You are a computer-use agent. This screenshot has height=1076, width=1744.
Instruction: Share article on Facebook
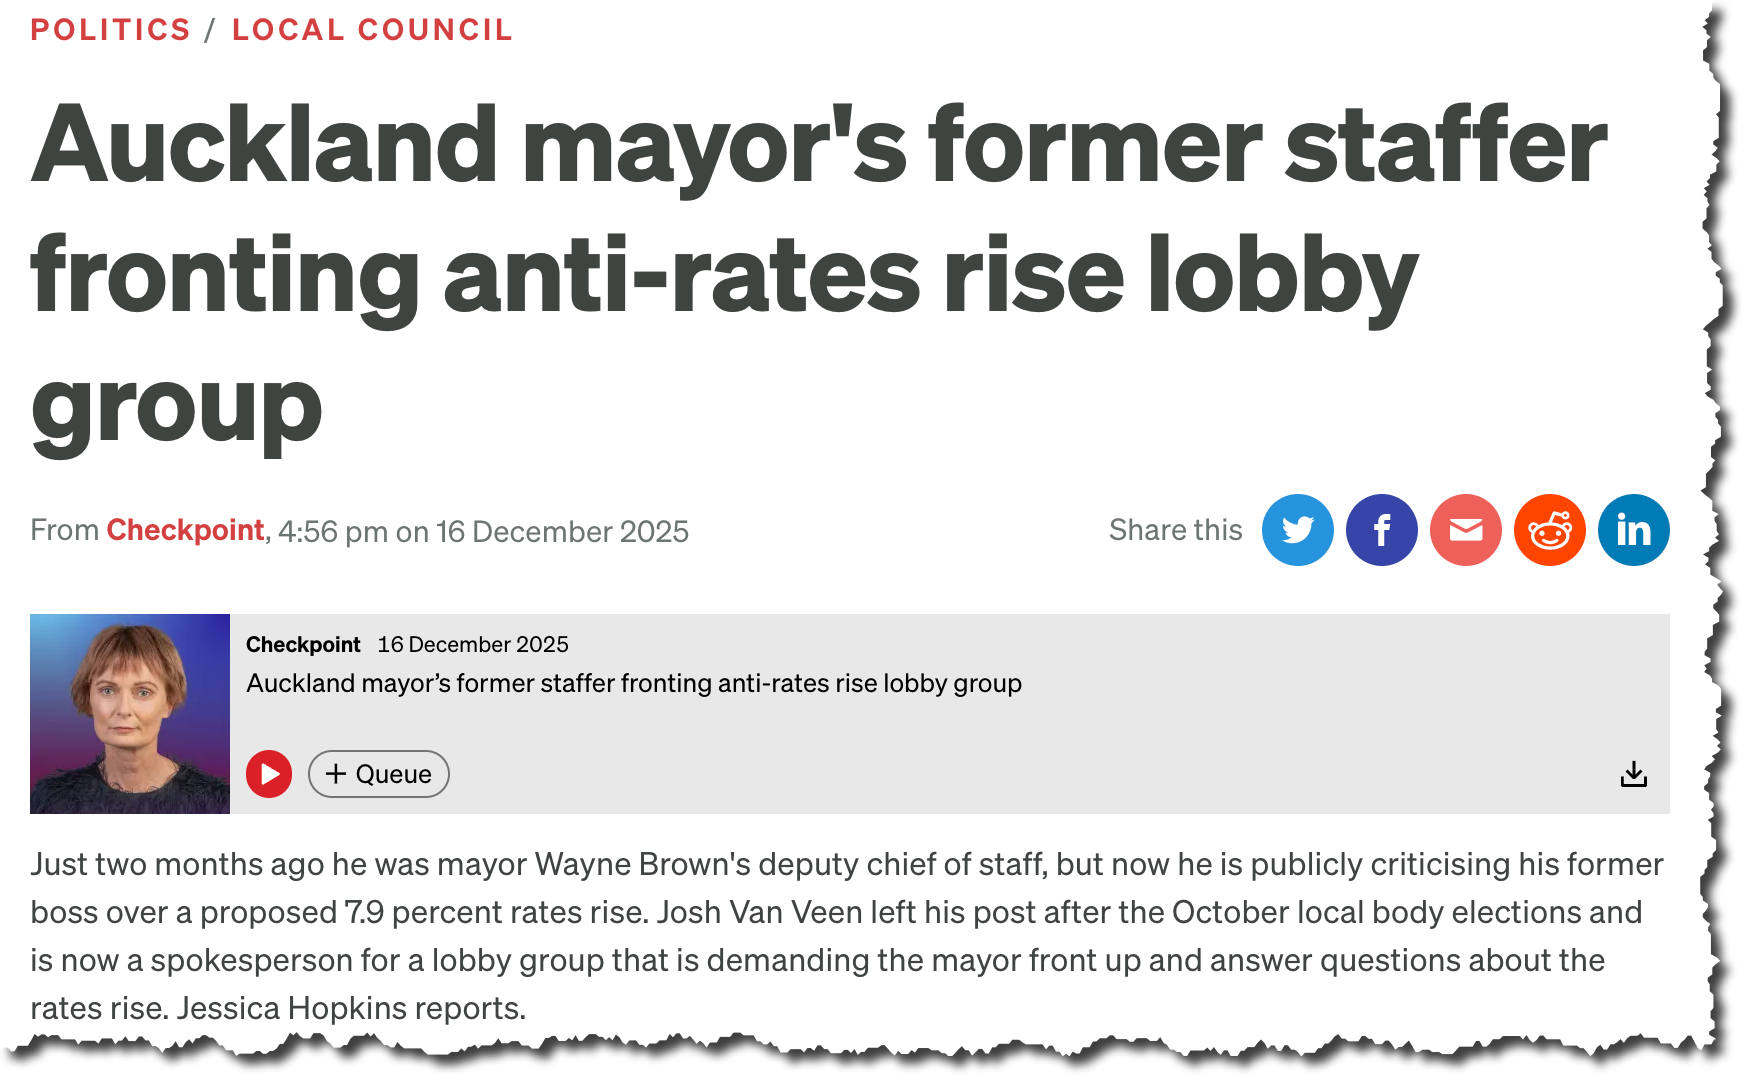(x=1381, y=530)
